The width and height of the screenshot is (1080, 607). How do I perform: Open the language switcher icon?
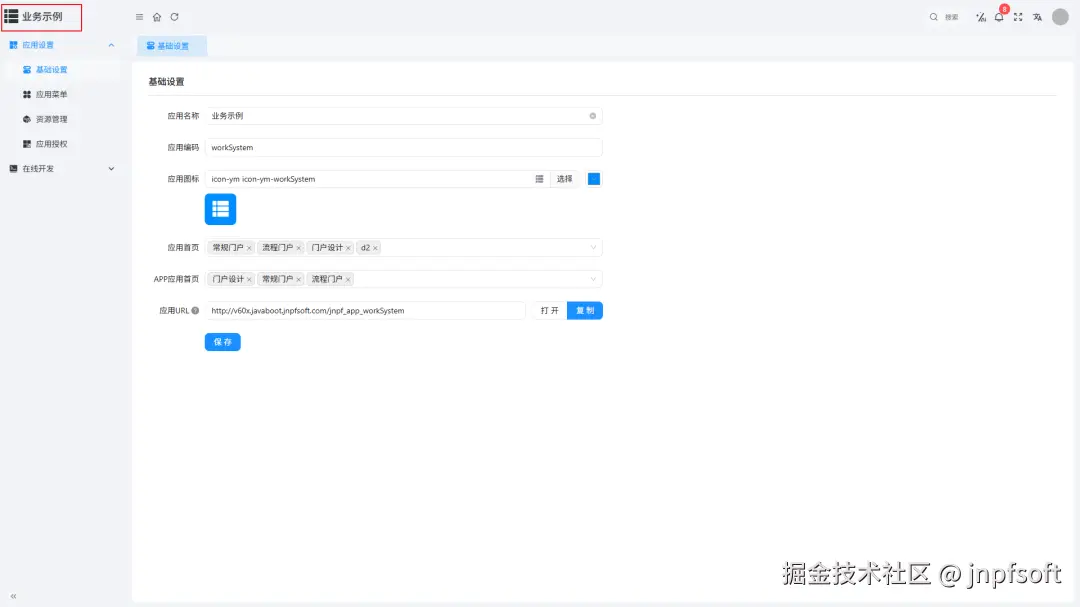coord(1038,17)
